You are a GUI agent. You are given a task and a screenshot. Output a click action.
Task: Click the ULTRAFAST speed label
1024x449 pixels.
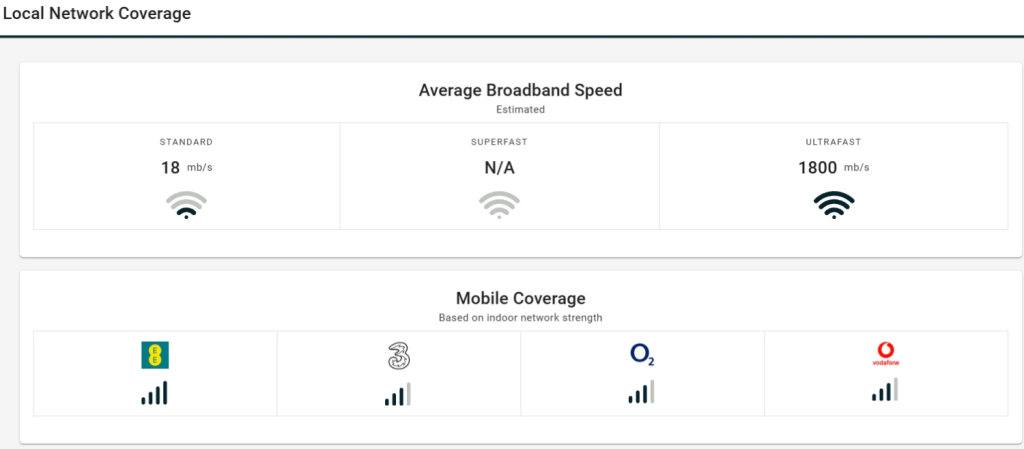click(x=833, y=142)
